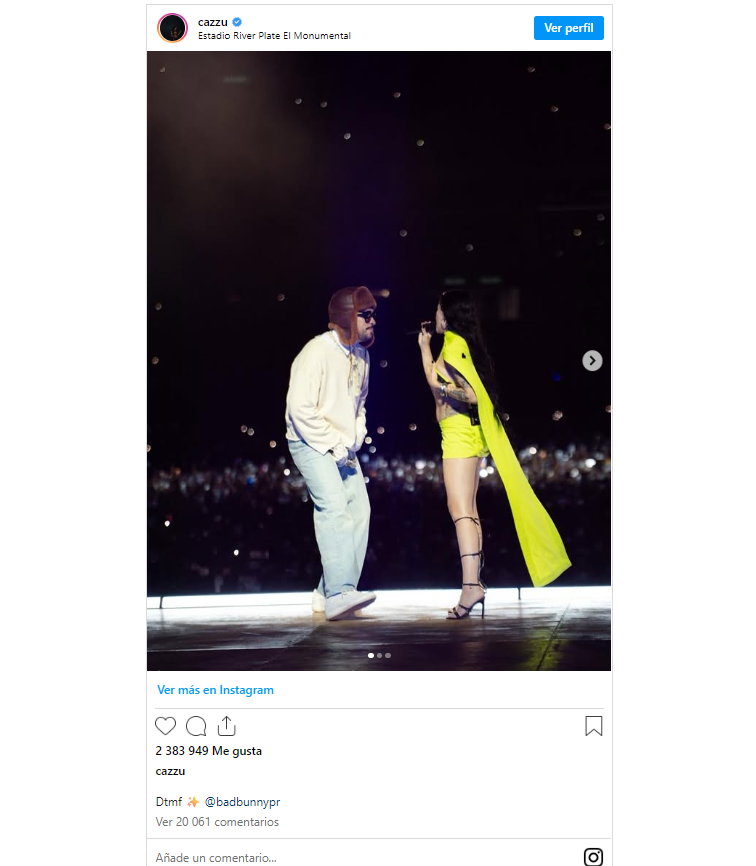The width and height of the screenshot is (756, 866).
Task: Open the @badbunnypr mention
Action: (x=242, y=801)
